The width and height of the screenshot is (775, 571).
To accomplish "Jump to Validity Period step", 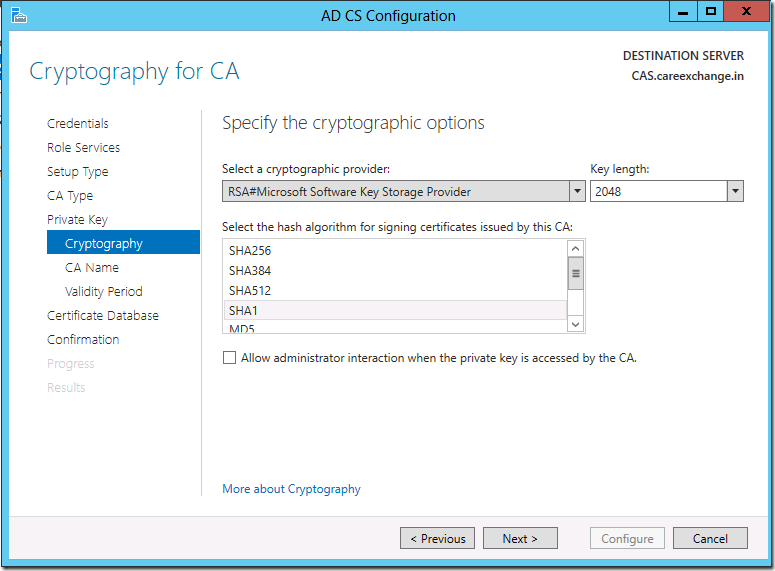I will tap(103, 292).
